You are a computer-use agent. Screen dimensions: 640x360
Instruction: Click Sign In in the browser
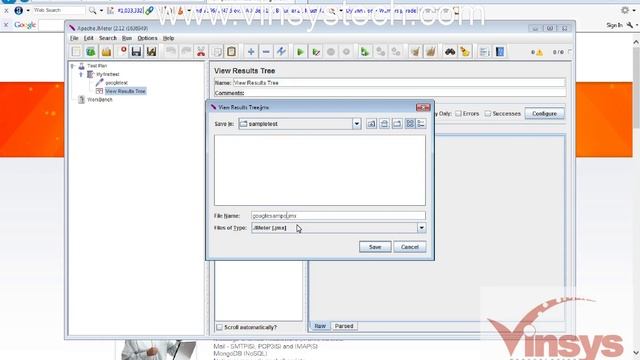[614, 25]
